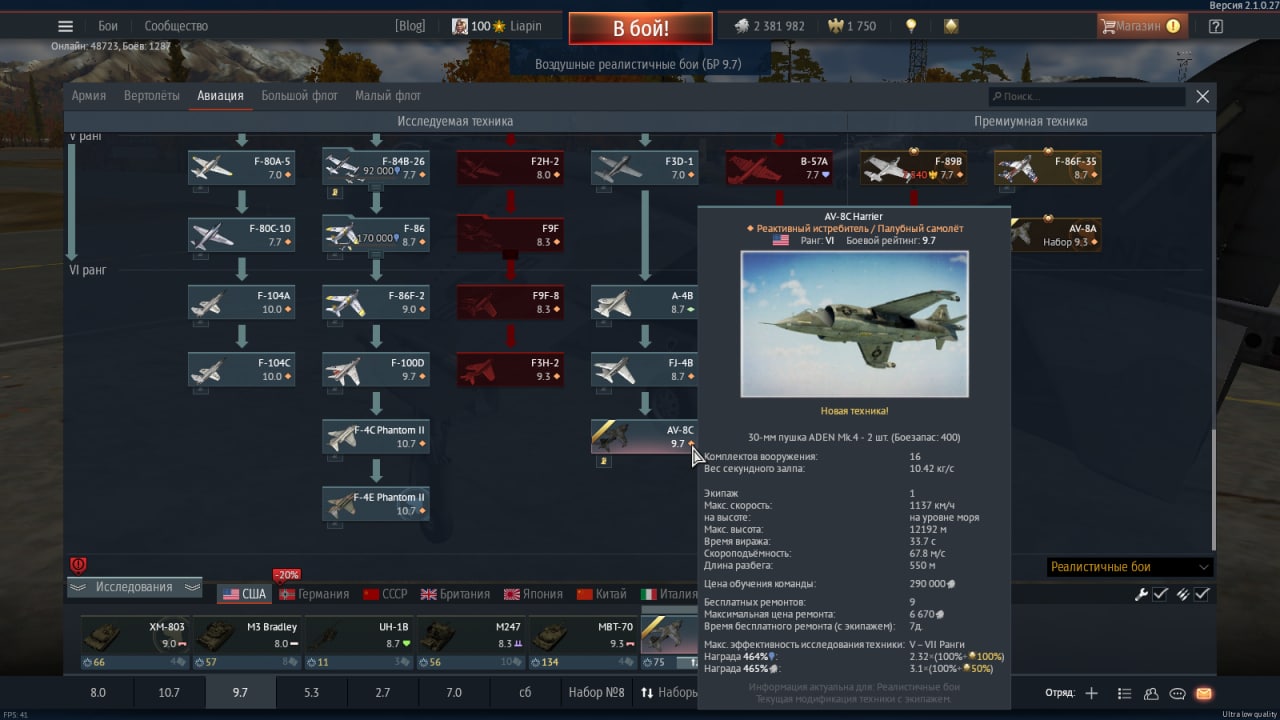Viewport: 1280px width, 720px height.
Task: Close the research tree window
Action: tap(1202, 96)
